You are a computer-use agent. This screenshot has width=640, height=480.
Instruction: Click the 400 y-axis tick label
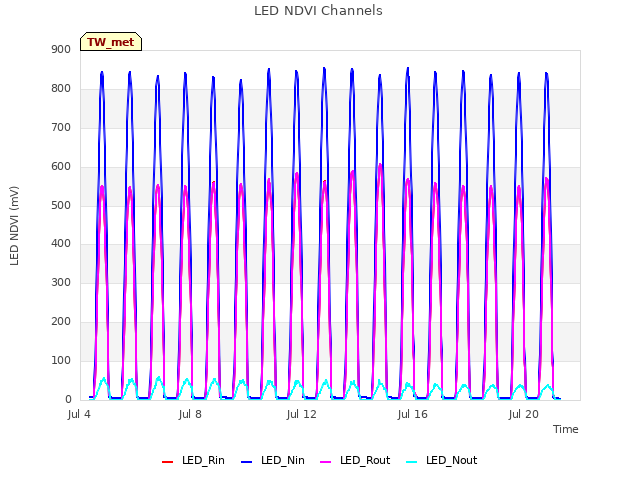pos(61,244)
